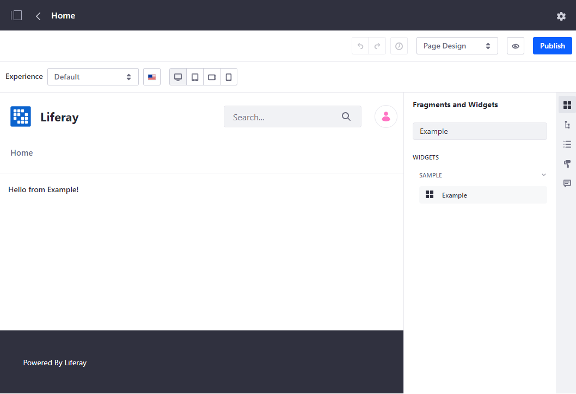Open page options via the gear icon

coord(561,16)
